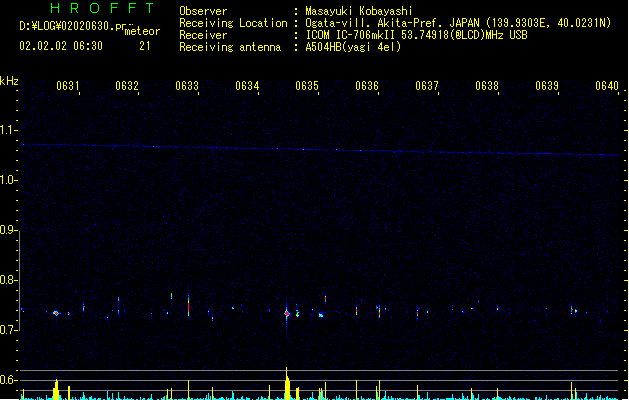Click the Receiving antenna label
Viewport: 629px width, 400px height.
click(230, 47)
